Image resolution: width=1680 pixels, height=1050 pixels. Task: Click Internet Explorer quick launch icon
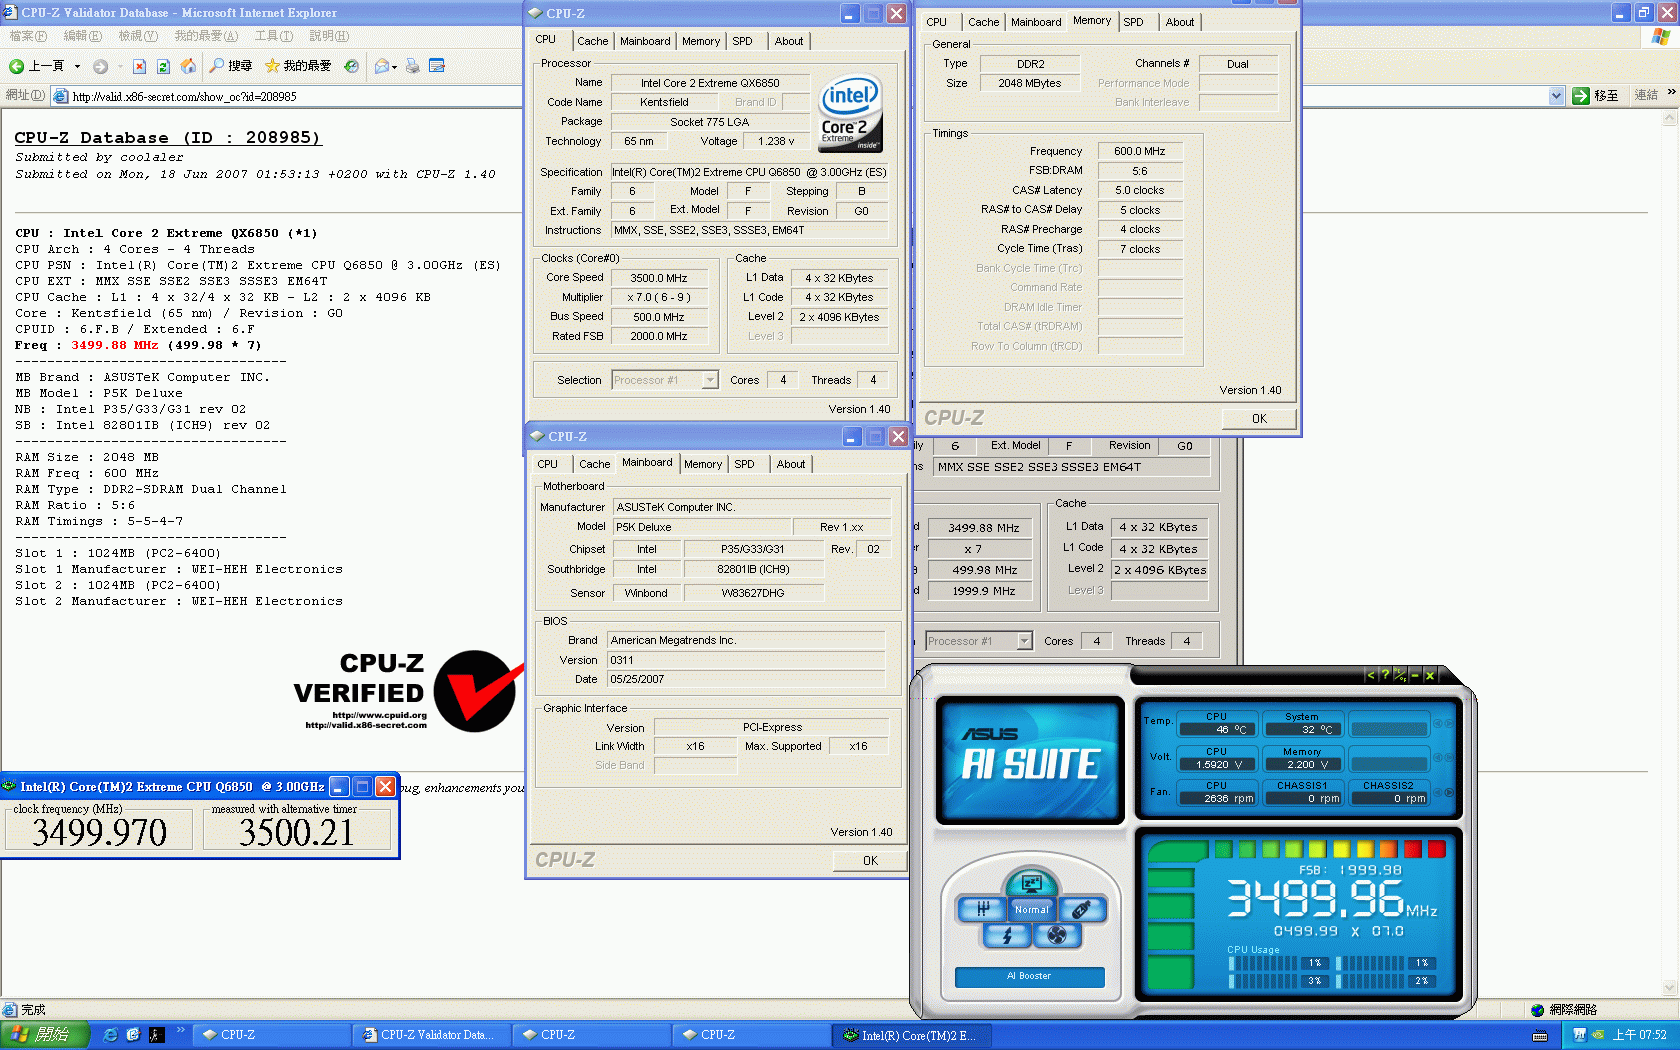point(111,1035)
